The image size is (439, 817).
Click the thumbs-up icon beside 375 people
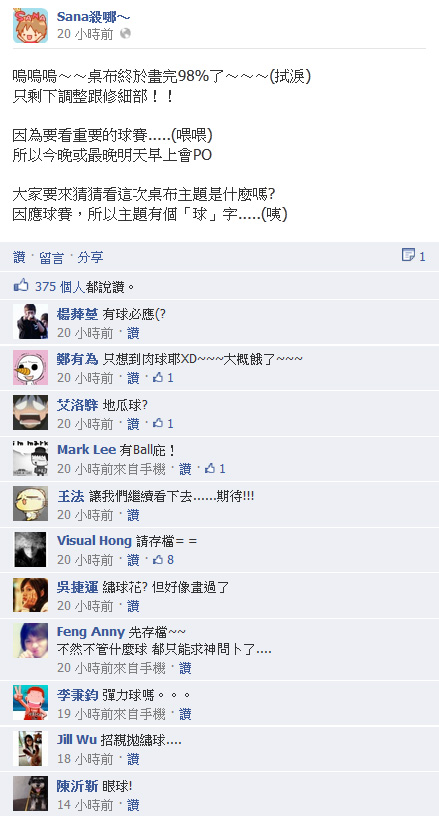tap(21, 286)
